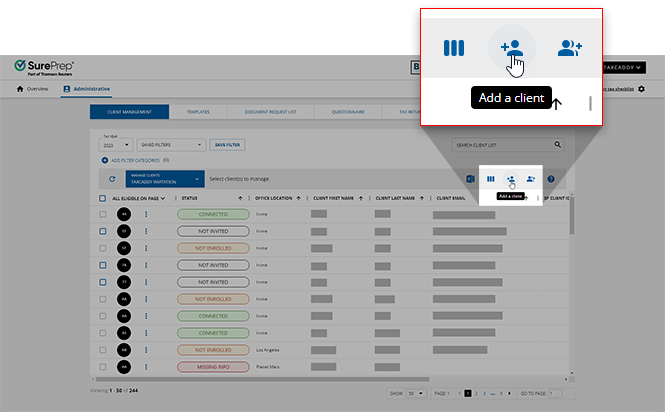
Task: Open the Document Request List tab
Action: click(271, 112)
